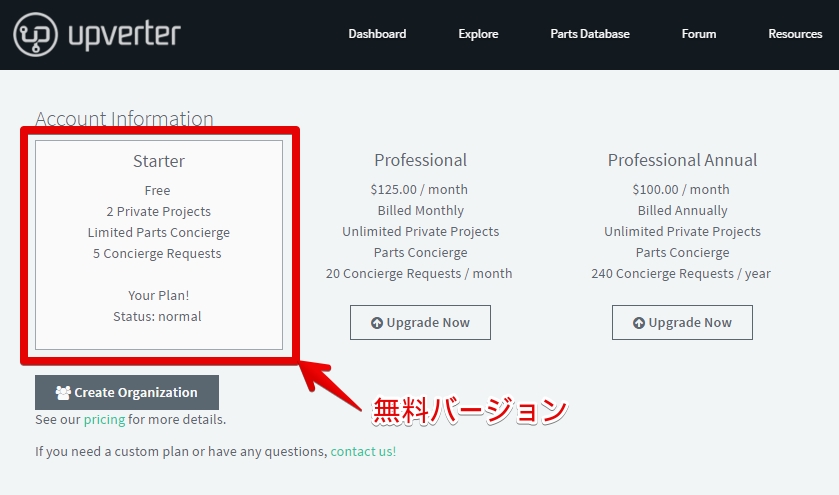This screenshot has width=839, height=495.
Task: Click Upgrade Now under Professional plan
Action: (420, 323)
